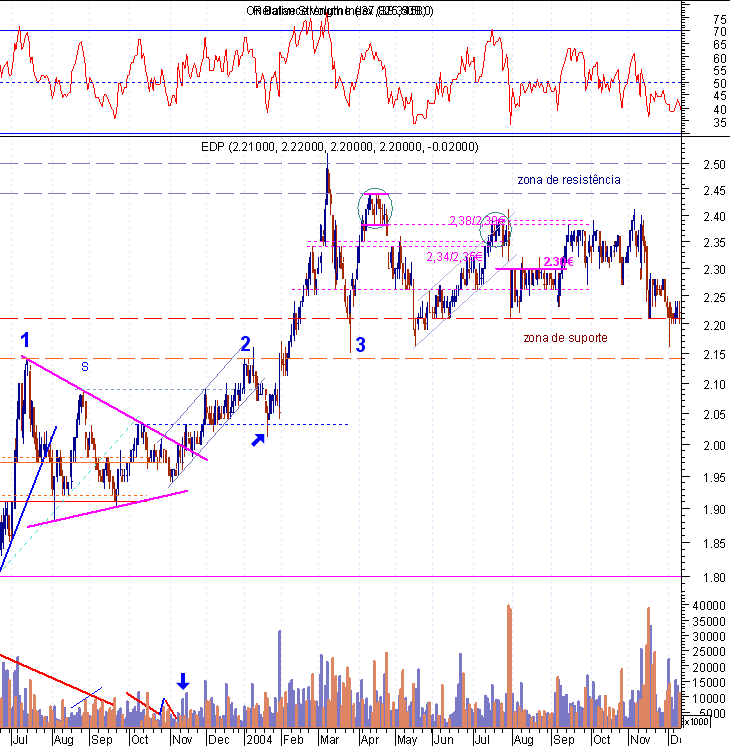Click the 'Apr' month label
Viewport: 730px width, 746px height.
point(370,739)
